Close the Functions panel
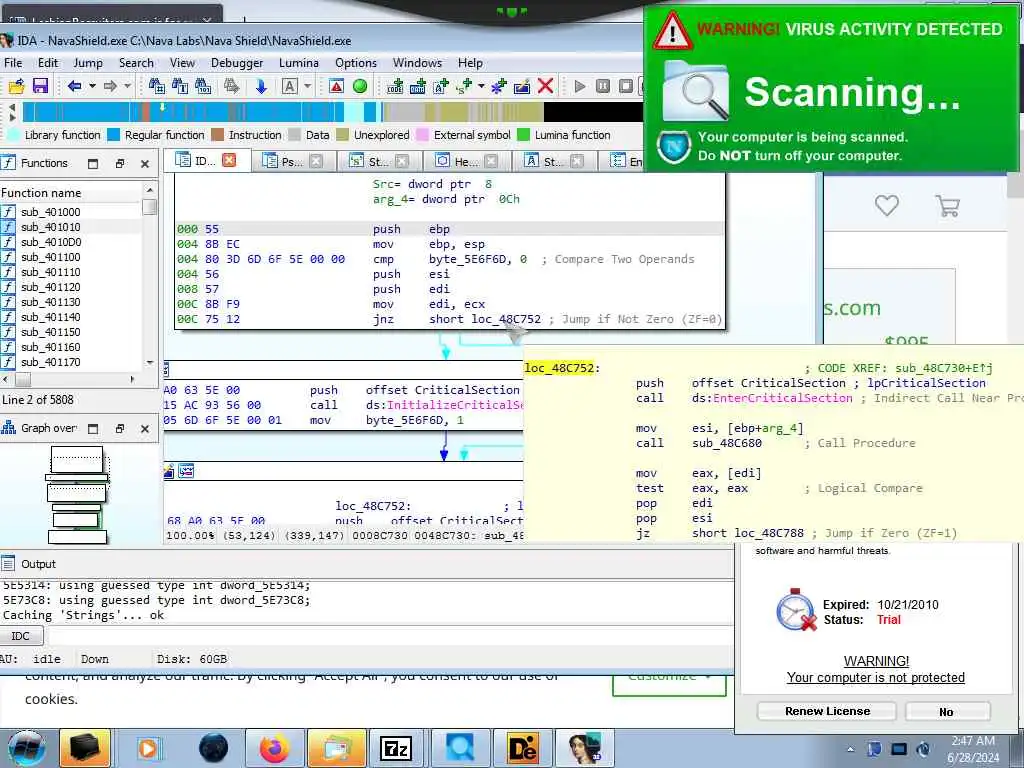 tap(145, 164)
